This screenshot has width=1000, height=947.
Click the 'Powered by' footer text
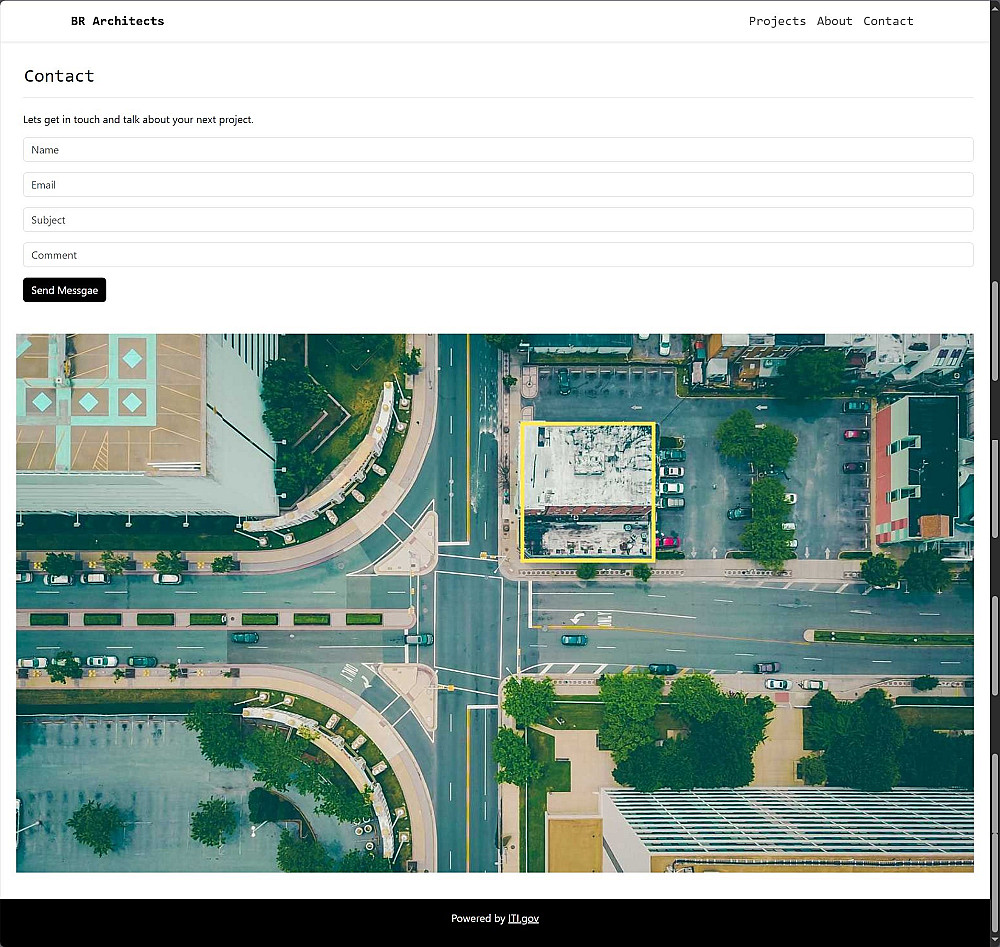[478, 918]
